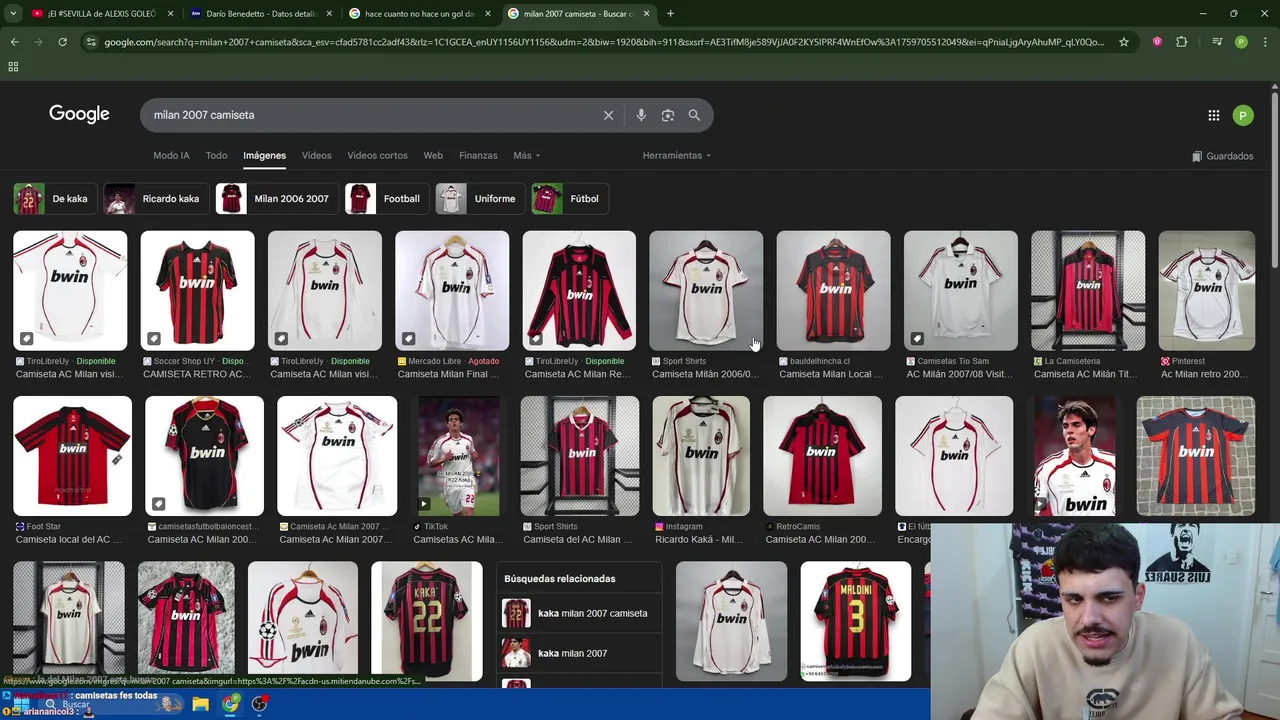This screenshot has height=720, width=1280.
Task: Reload the page
Action: pos(62,42)
